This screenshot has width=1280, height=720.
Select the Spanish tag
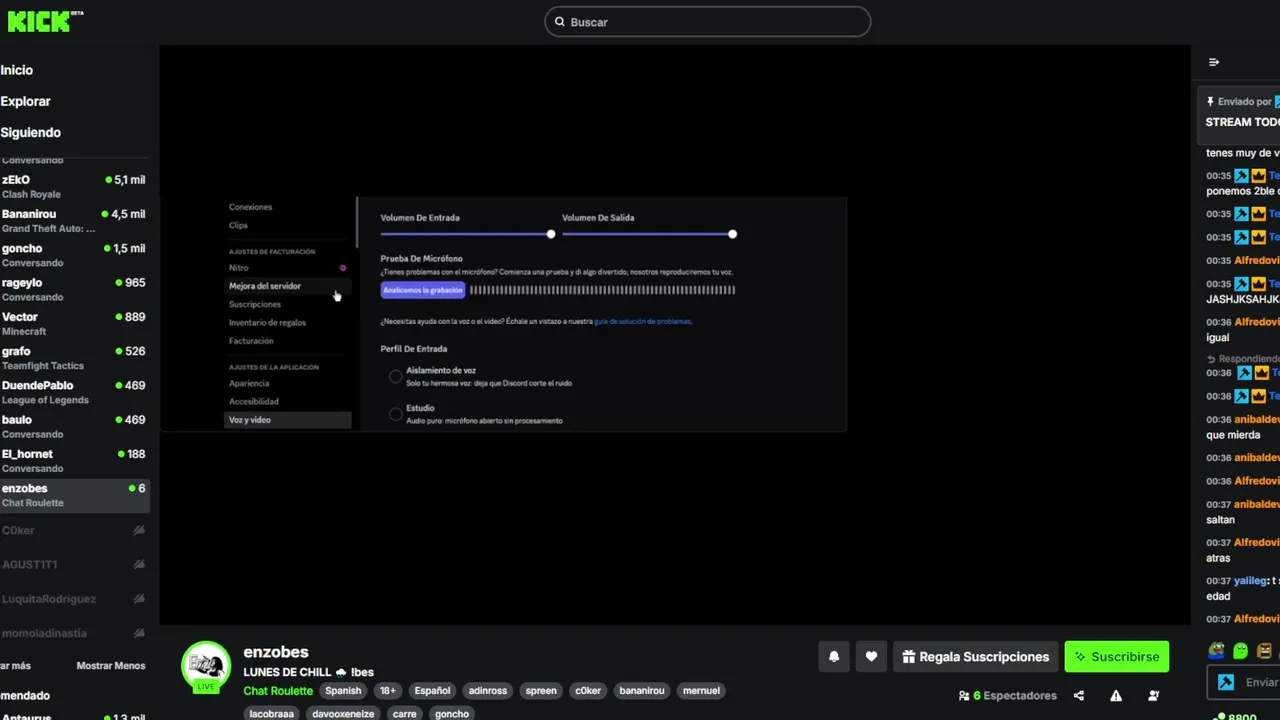point(343,690)
